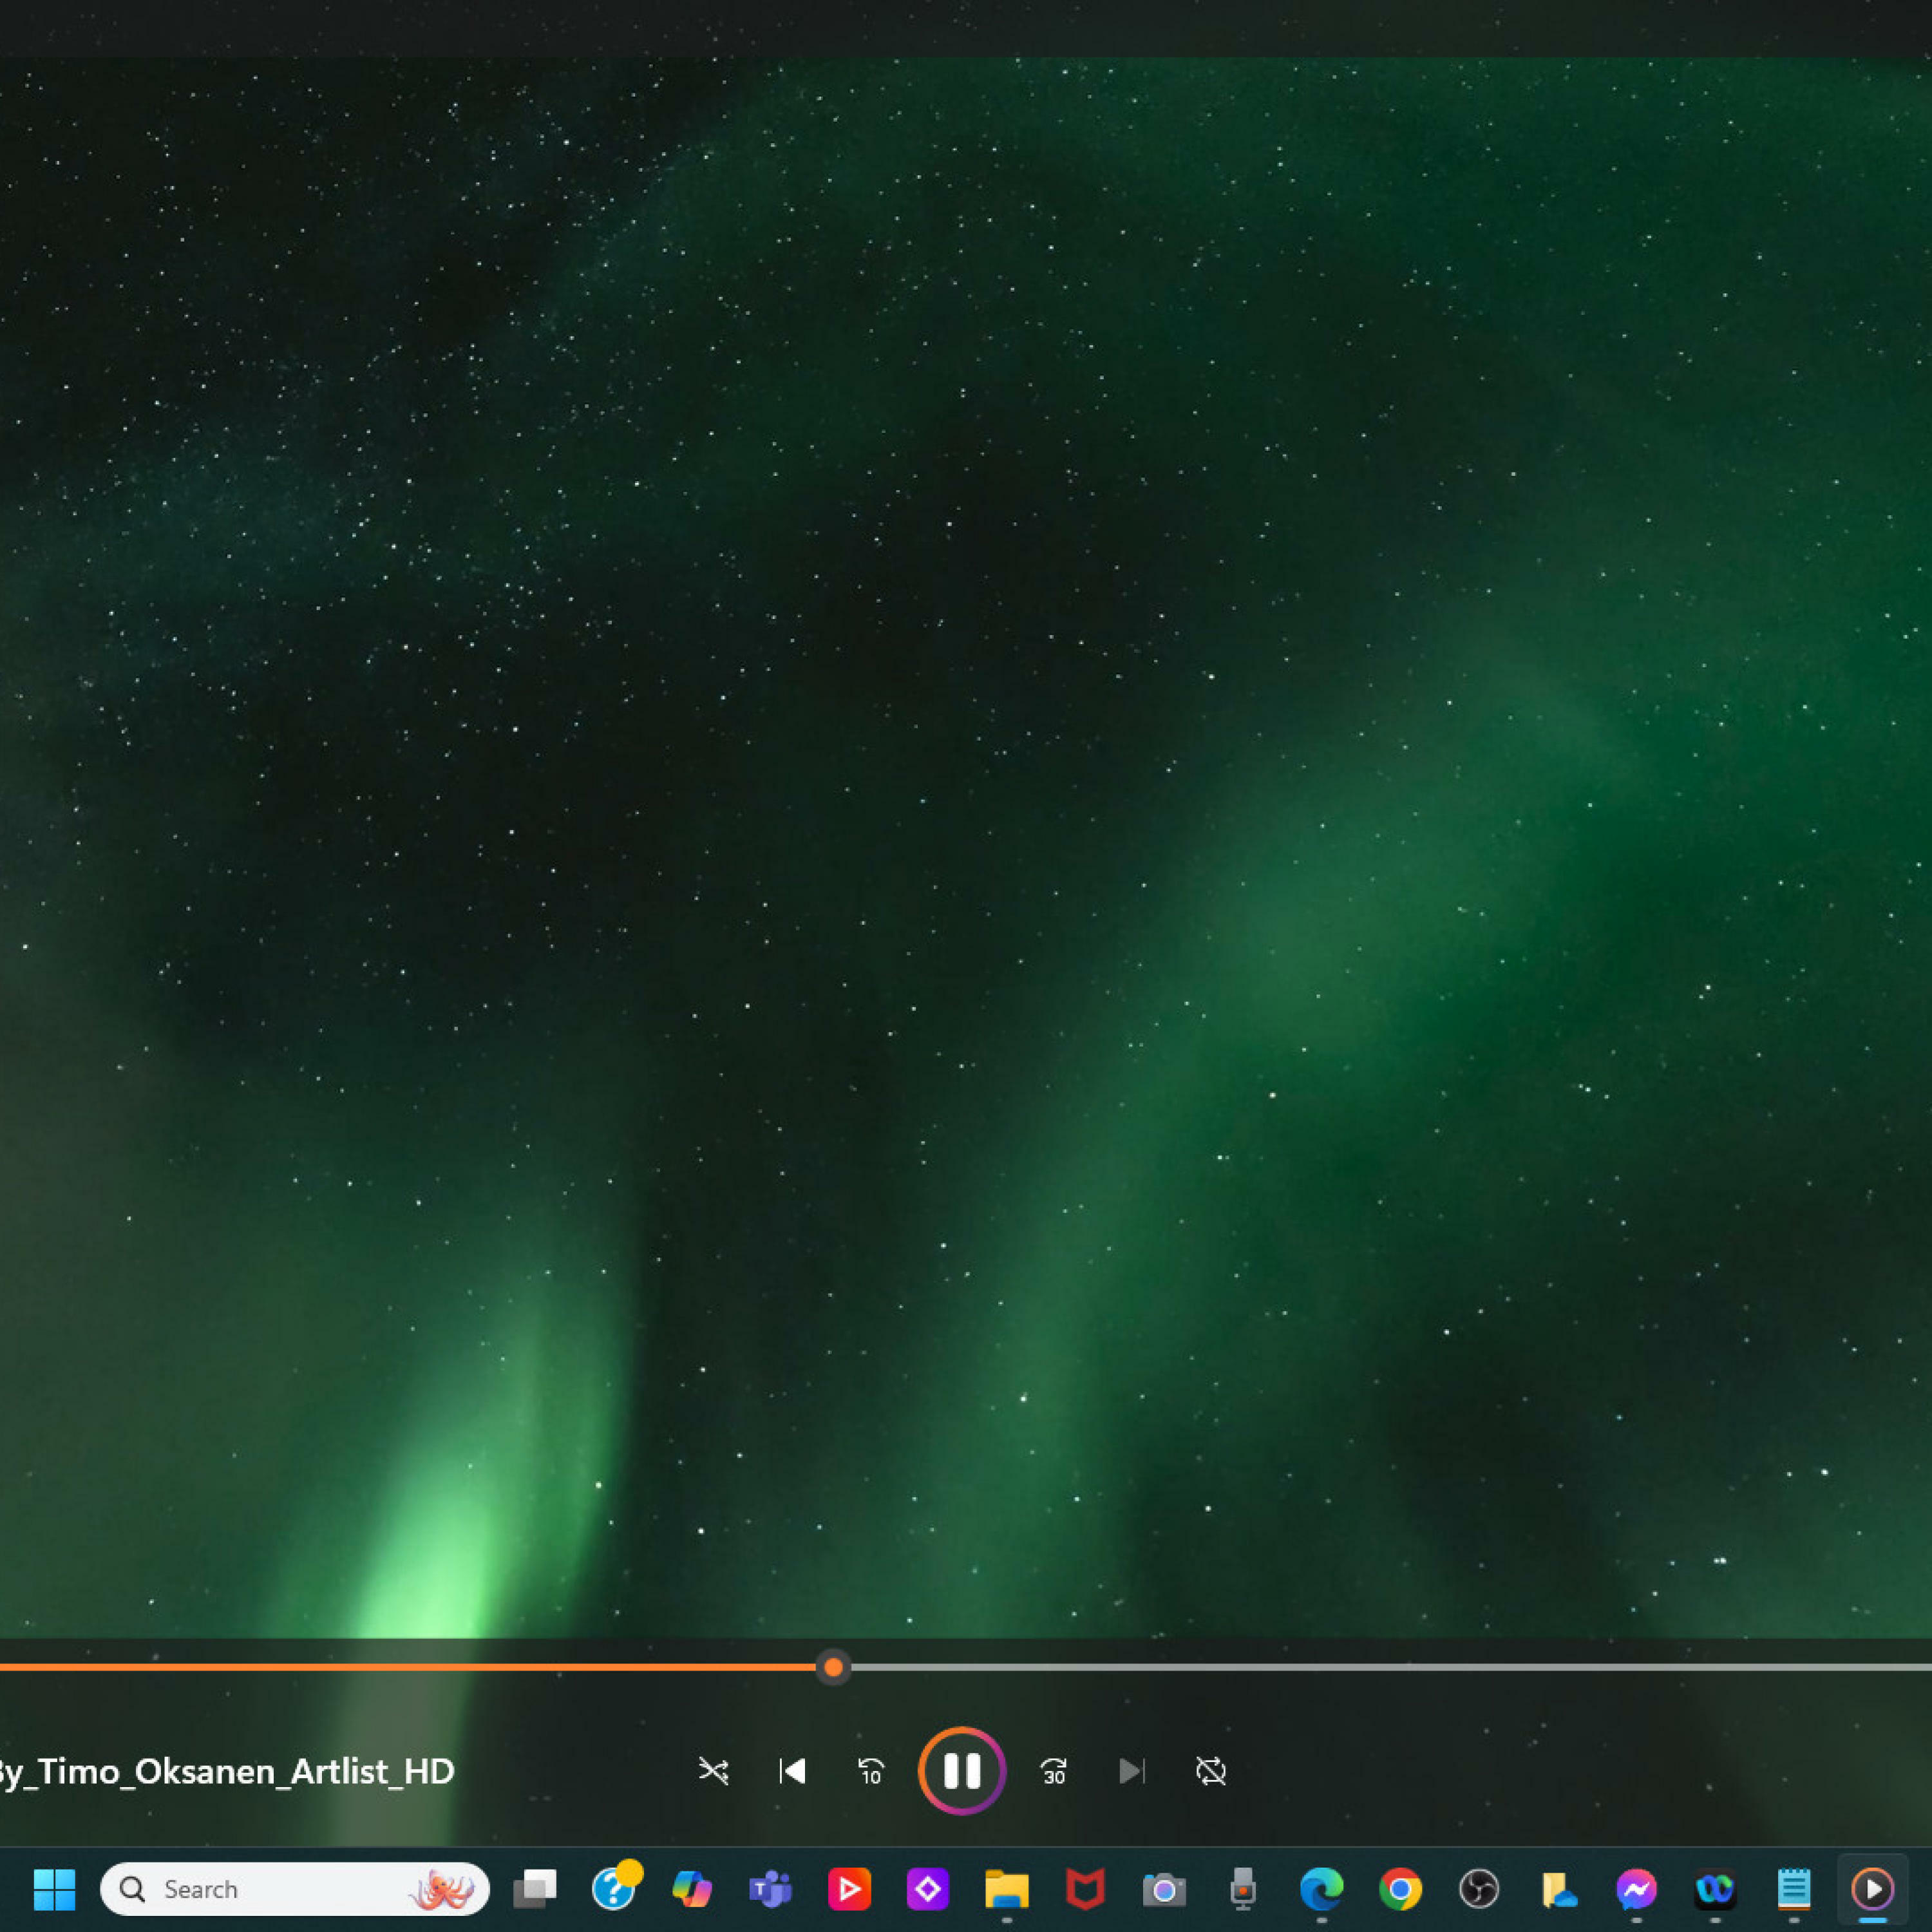Image resolution: width=1932 pixels, height=1932 pixels.
Task: Open Task View from taskbar
Action: [x=535, y=1889]
